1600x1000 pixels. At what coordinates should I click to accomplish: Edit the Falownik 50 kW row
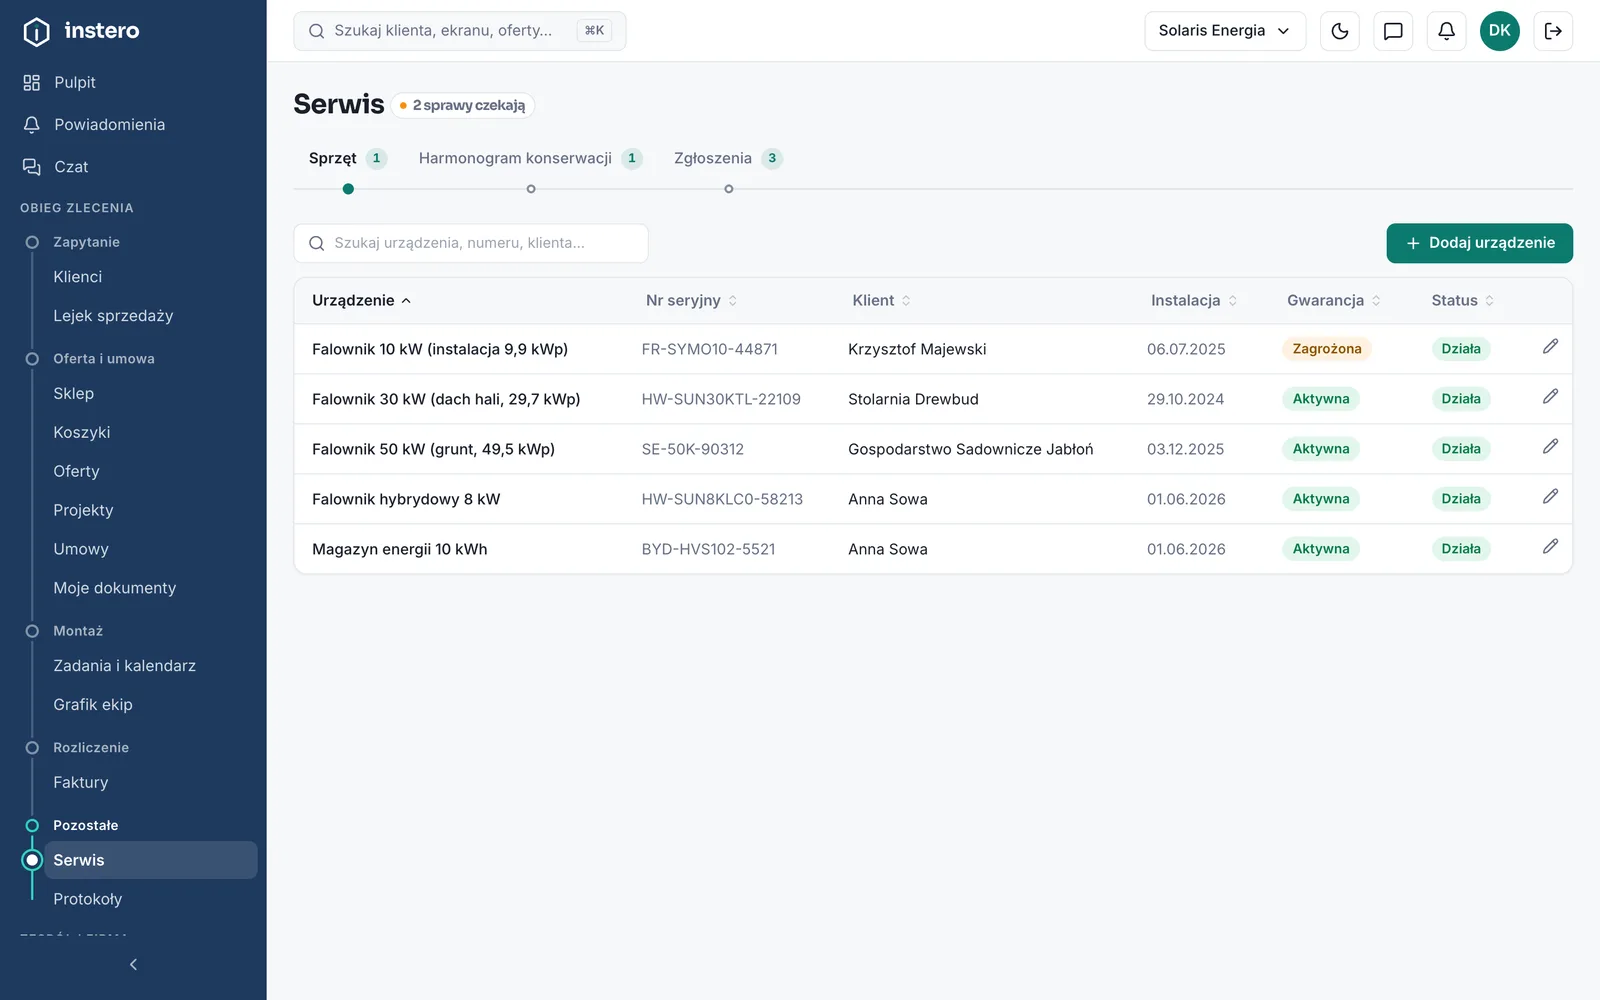(1550, 446)
